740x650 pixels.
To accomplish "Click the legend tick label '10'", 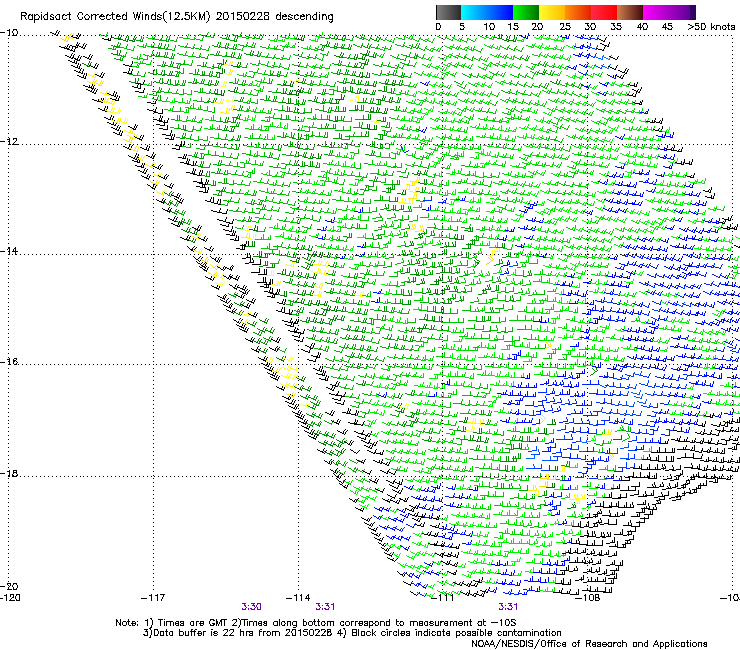I will point(489,26).
